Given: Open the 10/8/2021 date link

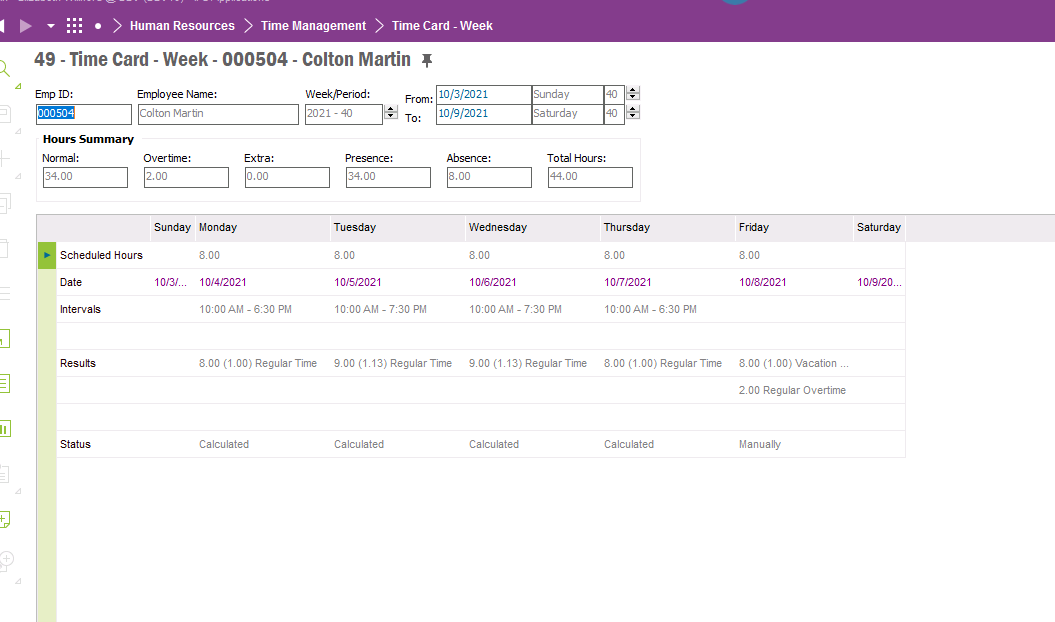Looking at the screenshot, I should click(x=762, y=283).
